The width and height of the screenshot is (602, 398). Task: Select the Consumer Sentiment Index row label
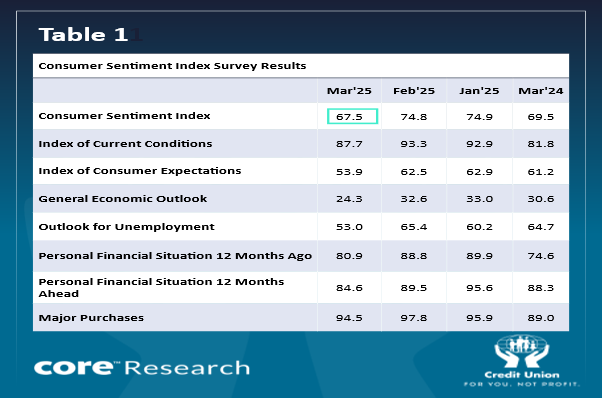pyautogui.click(x=124, y=116)
